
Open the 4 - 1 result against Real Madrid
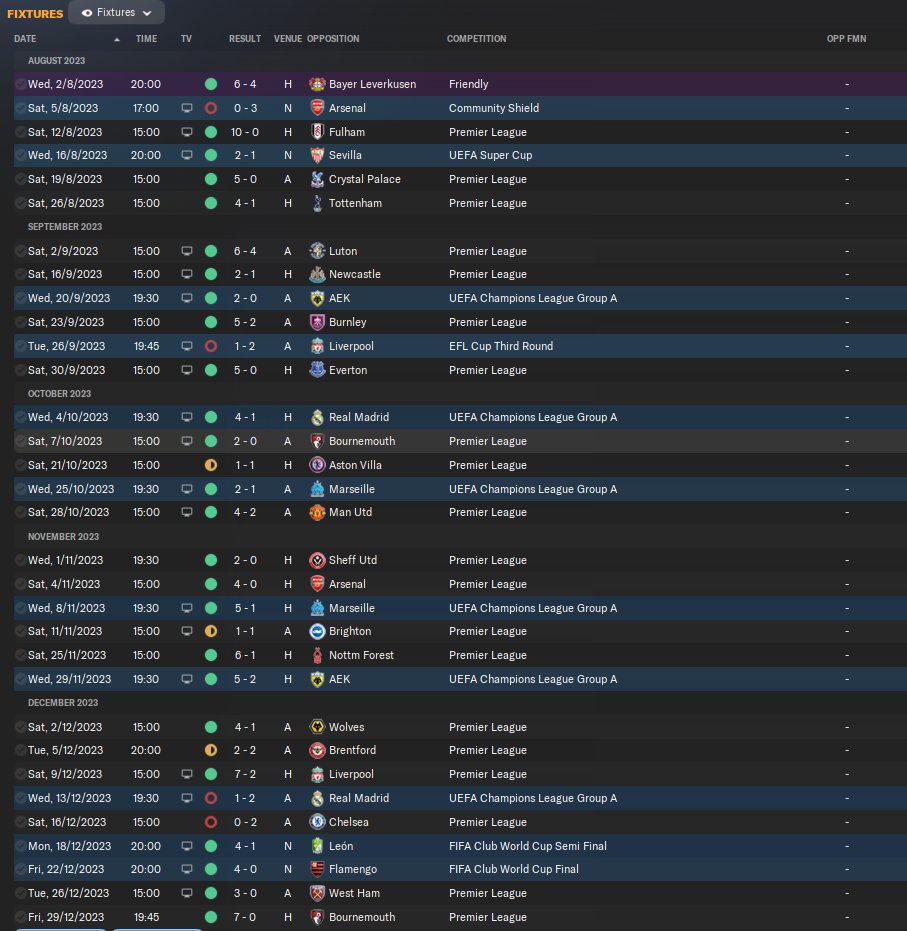point(245,417)
